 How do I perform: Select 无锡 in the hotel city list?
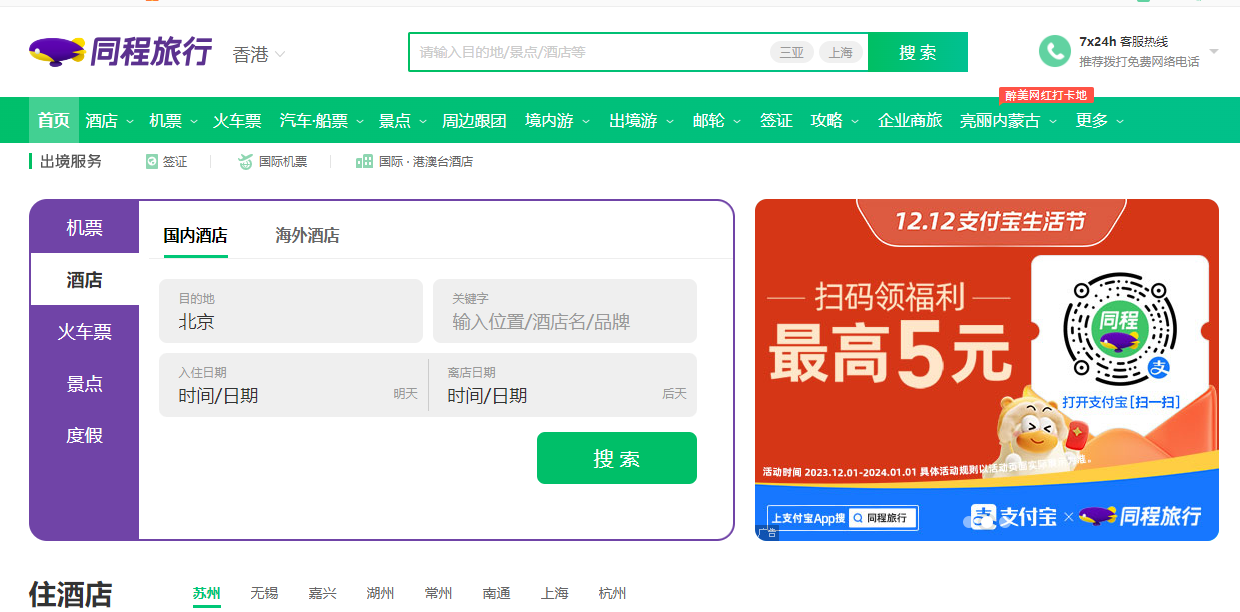(264, 593)
